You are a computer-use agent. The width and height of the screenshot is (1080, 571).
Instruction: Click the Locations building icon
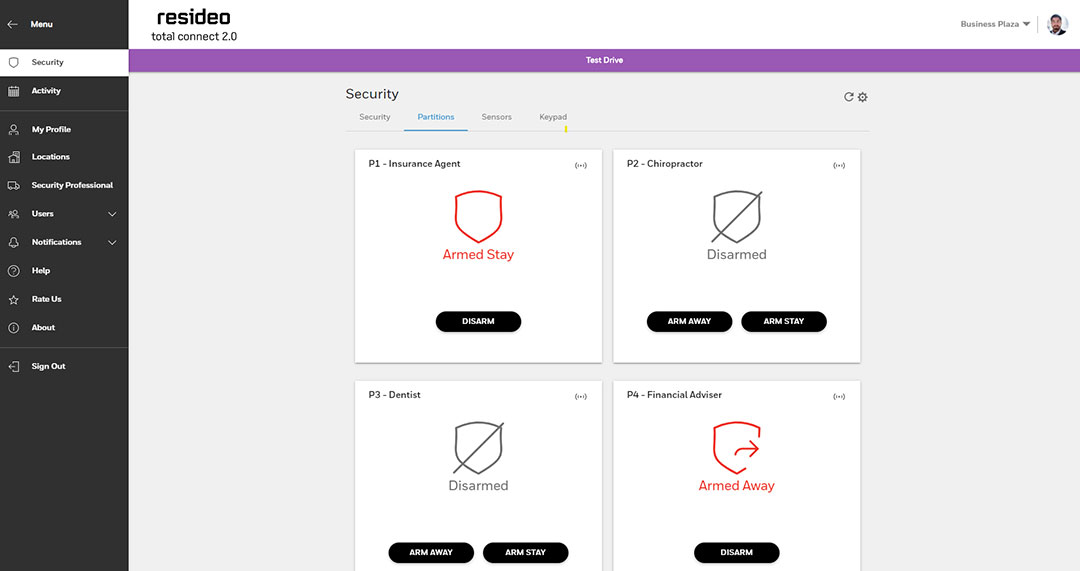click(13, 157)
